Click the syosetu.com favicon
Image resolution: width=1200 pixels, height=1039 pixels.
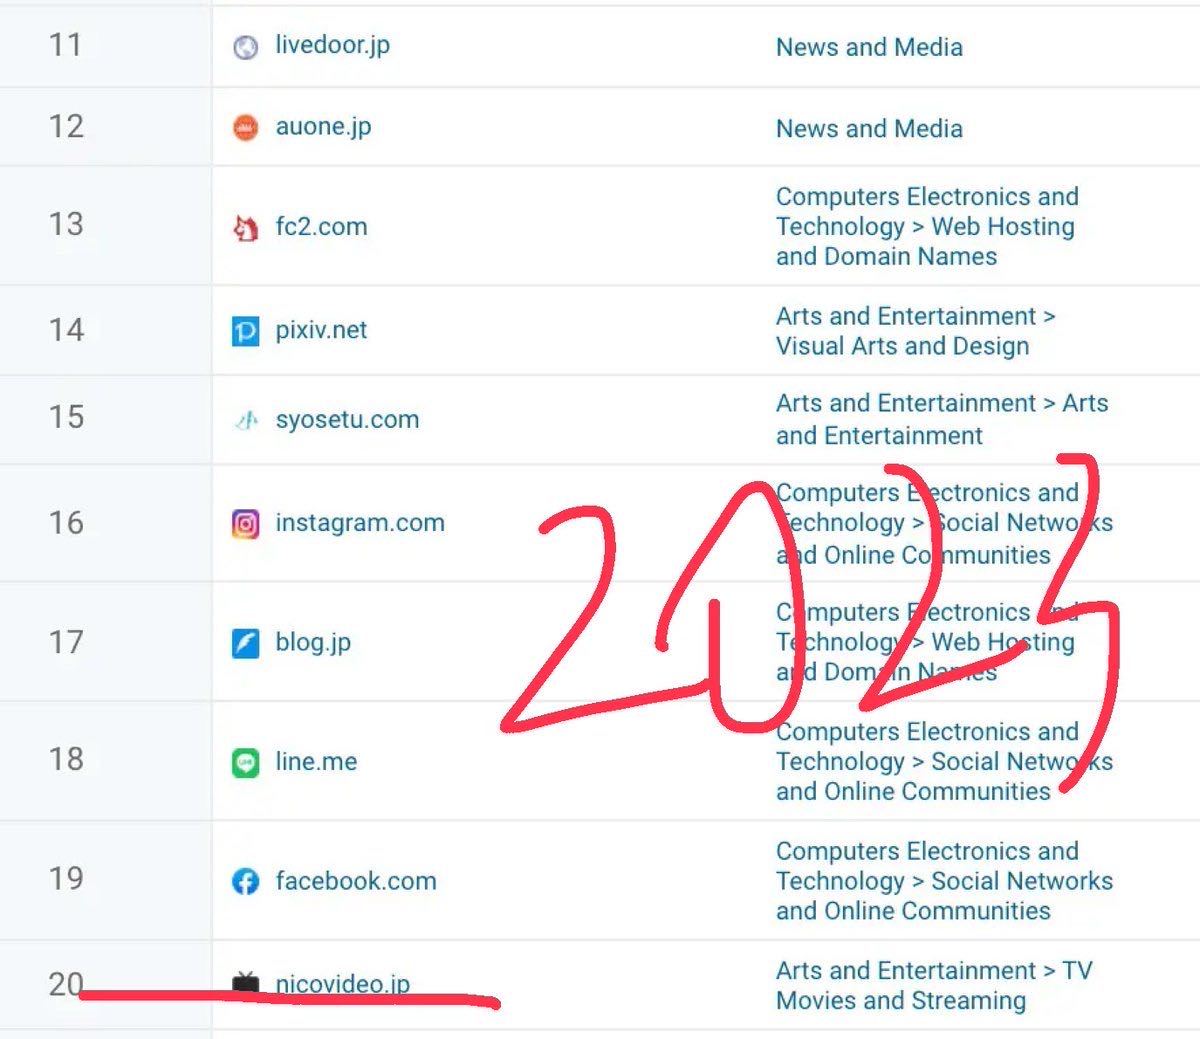245,420
